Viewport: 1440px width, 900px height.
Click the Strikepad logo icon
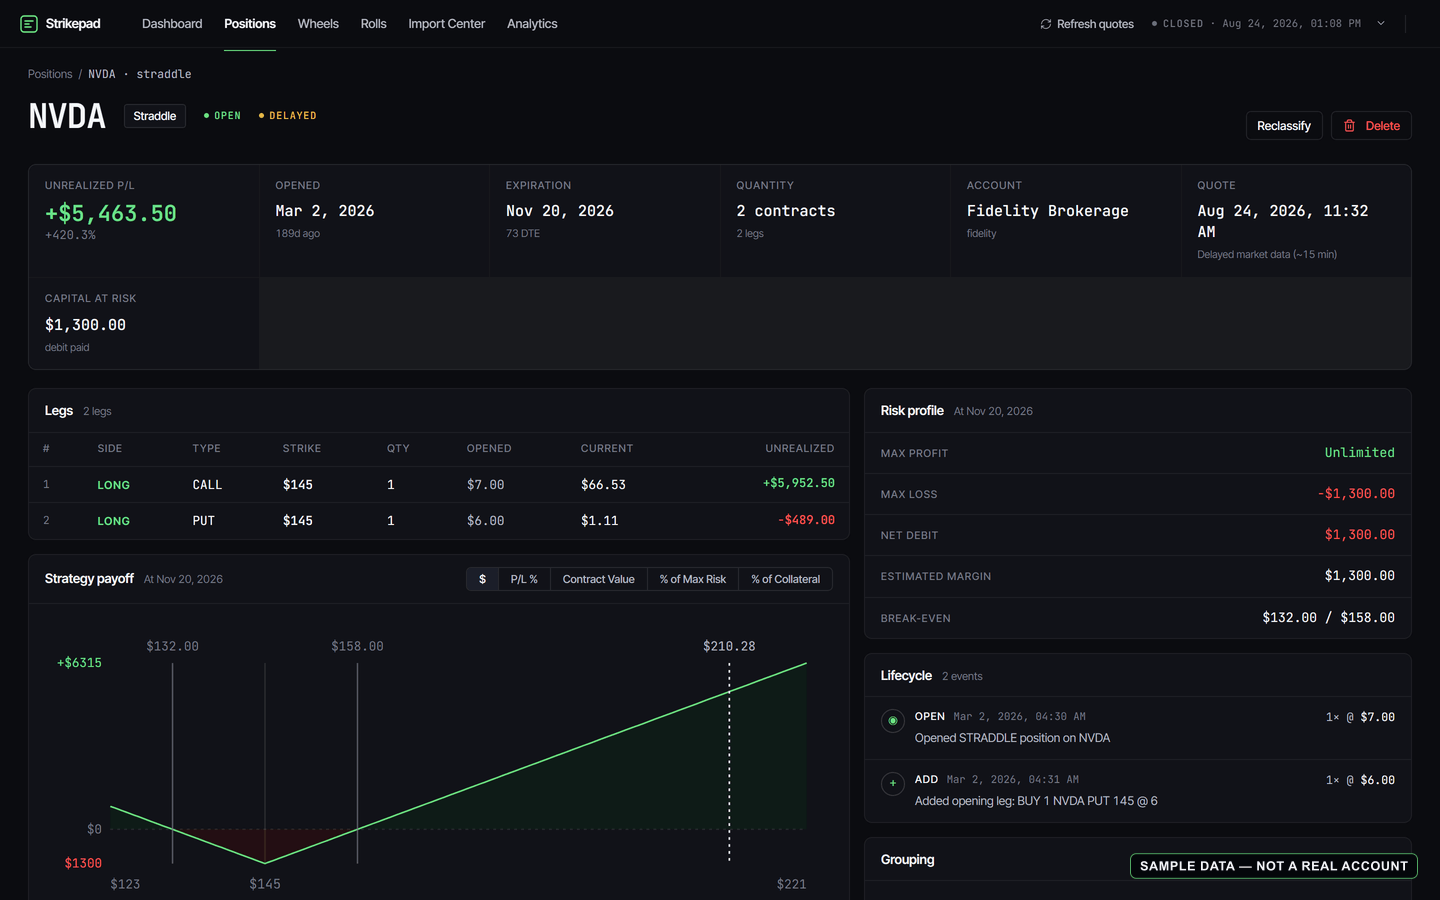pyautogui.click(x=29, y=24)
